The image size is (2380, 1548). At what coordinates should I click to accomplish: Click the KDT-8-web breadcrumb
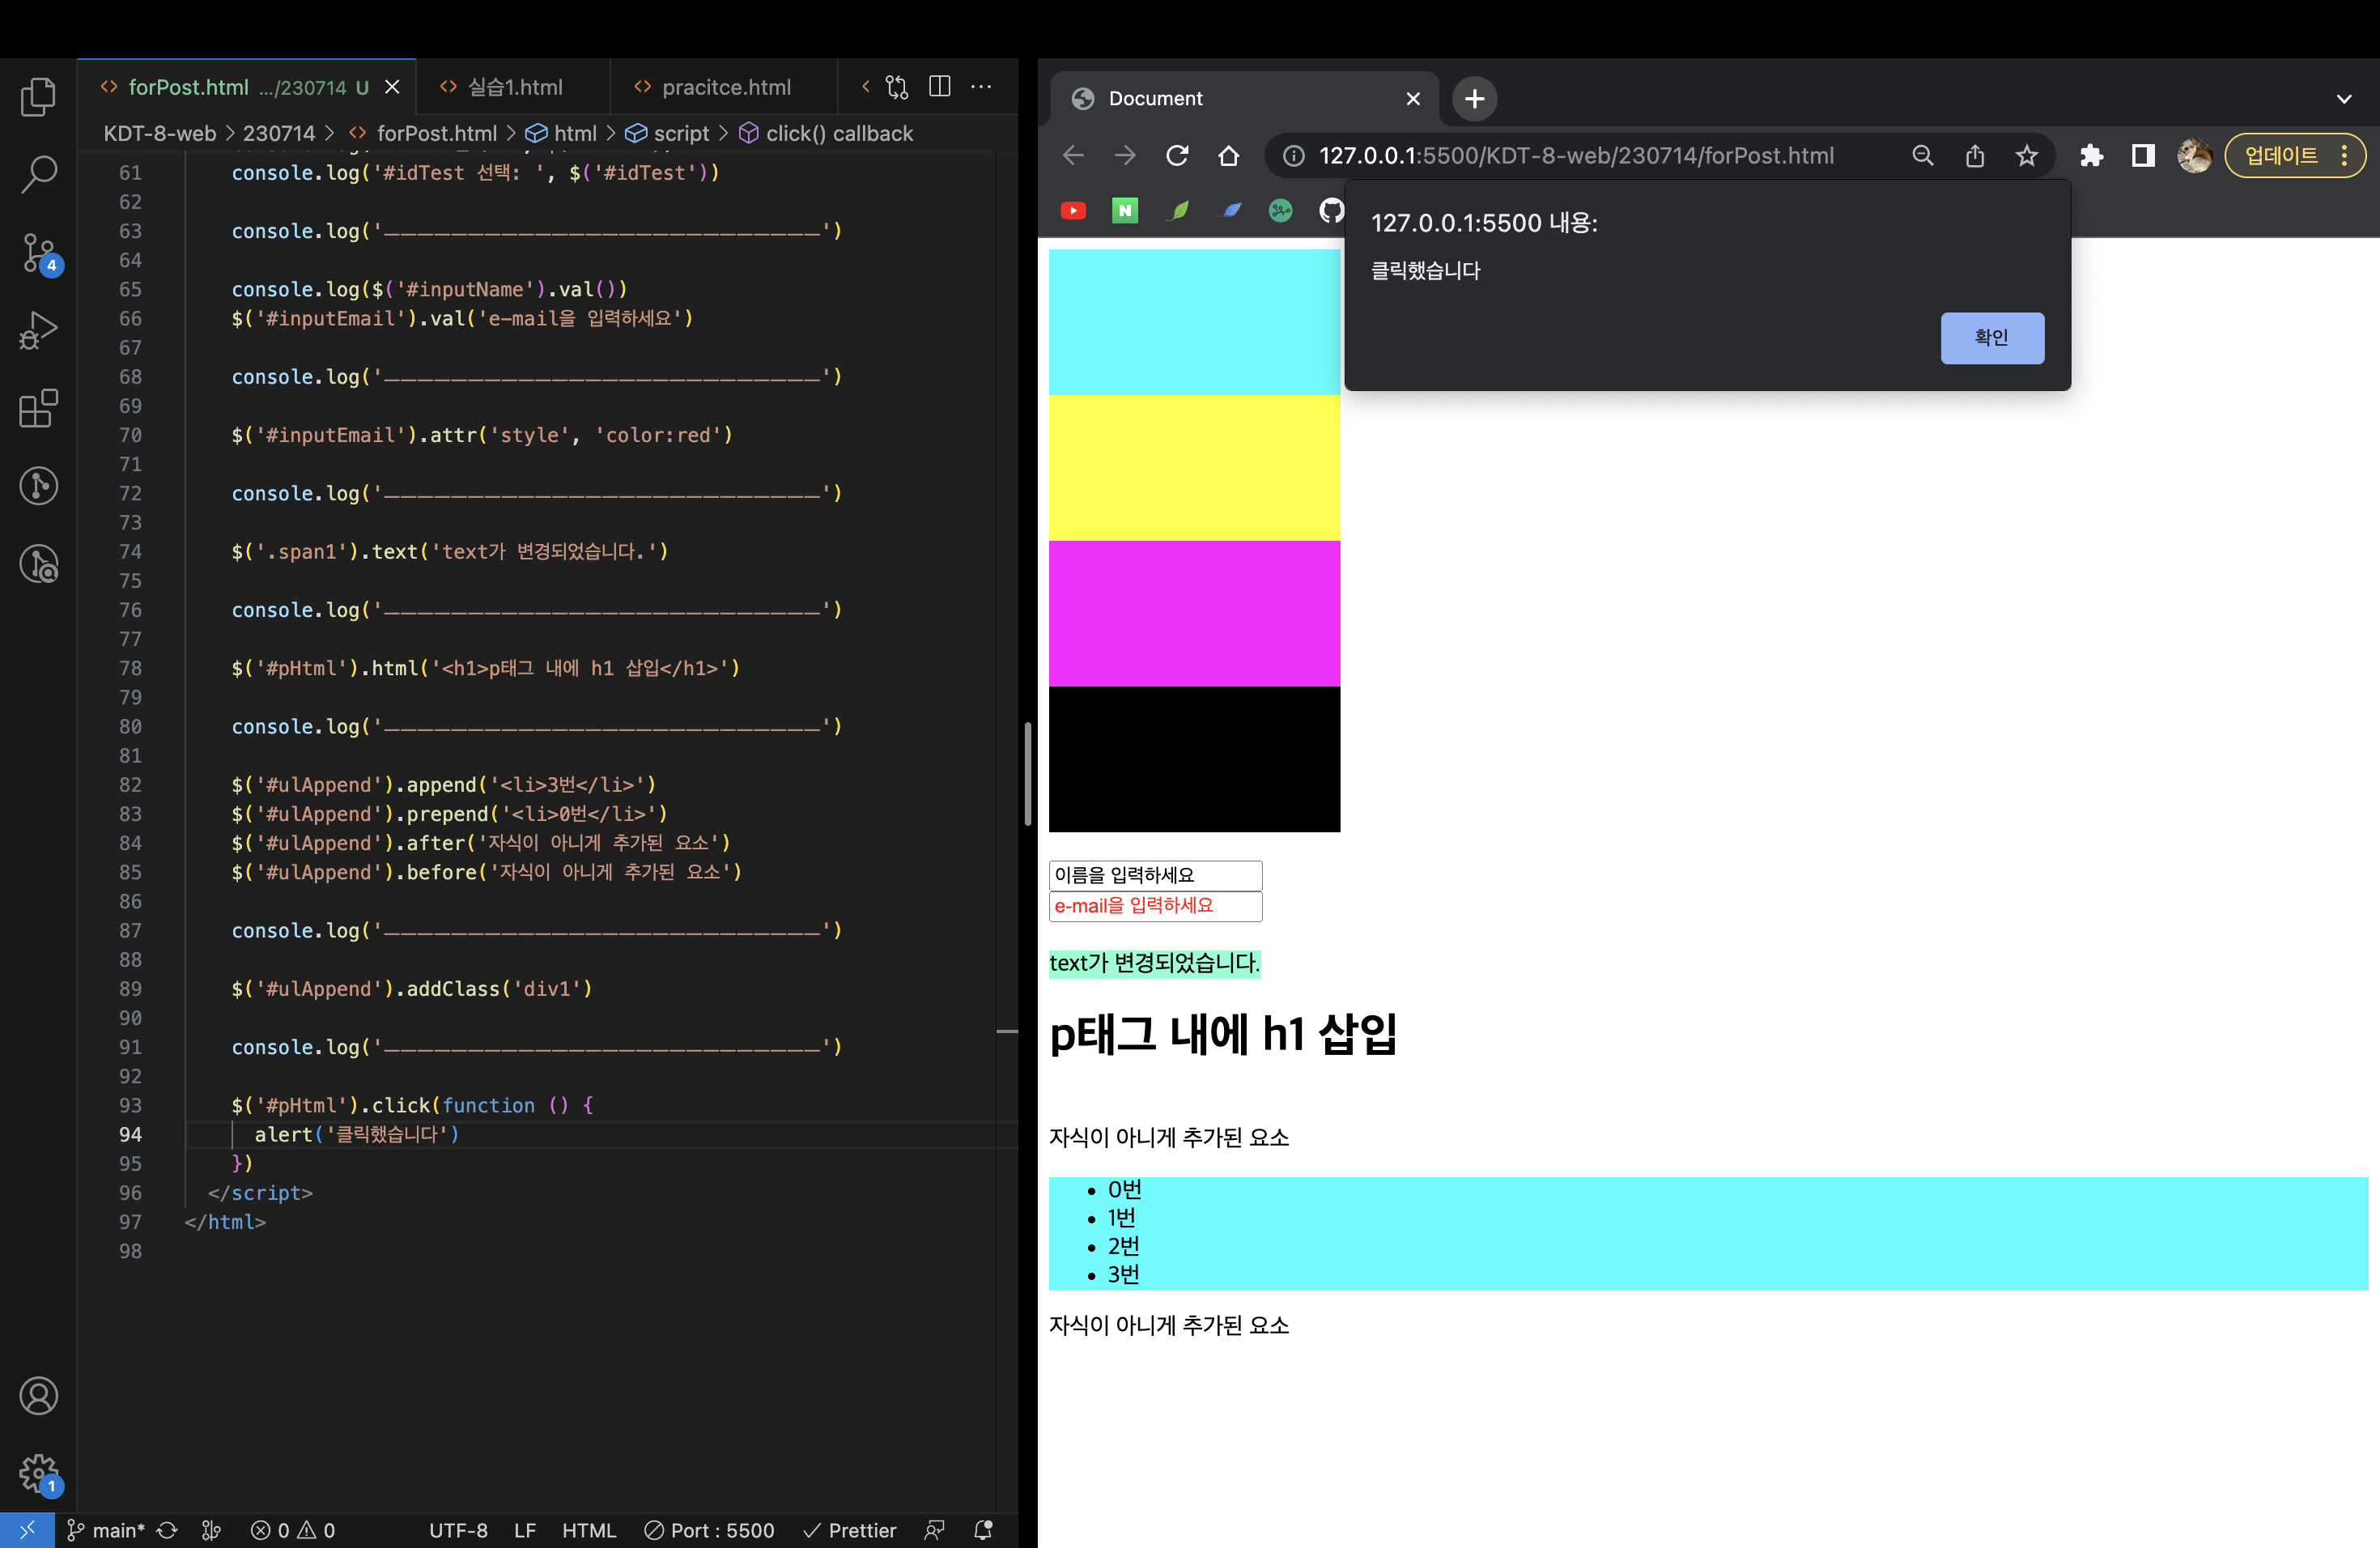159,133
